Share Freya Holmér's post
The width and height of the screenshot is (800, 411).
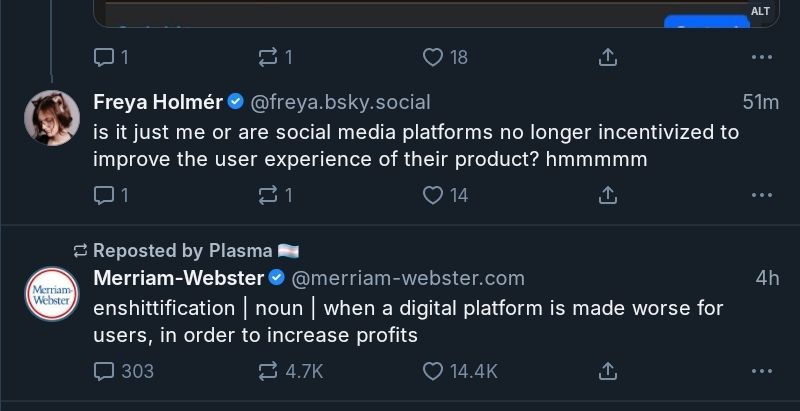pyautogui.click(x=607, y=196)
